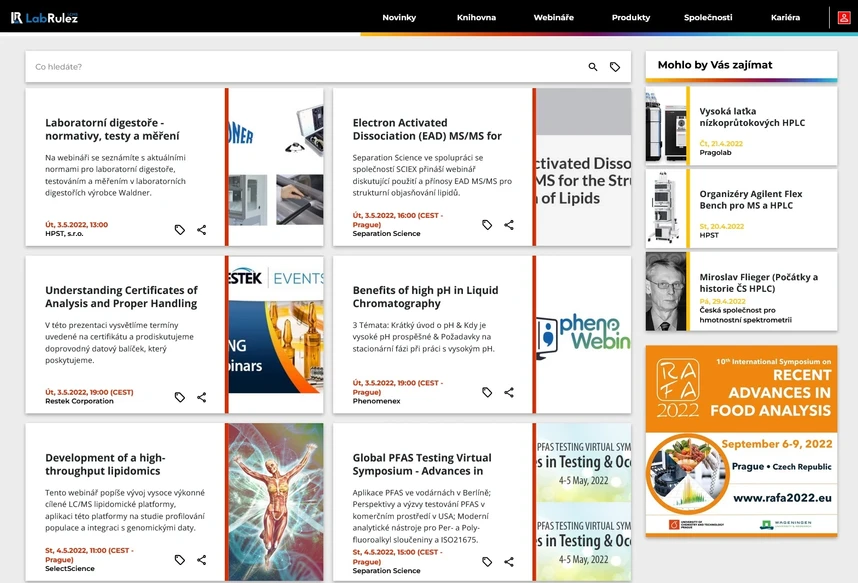This screenshot has width=858, height=583.
Task: Click 'Phenomenex' organizer text
Action: point(376,401)
